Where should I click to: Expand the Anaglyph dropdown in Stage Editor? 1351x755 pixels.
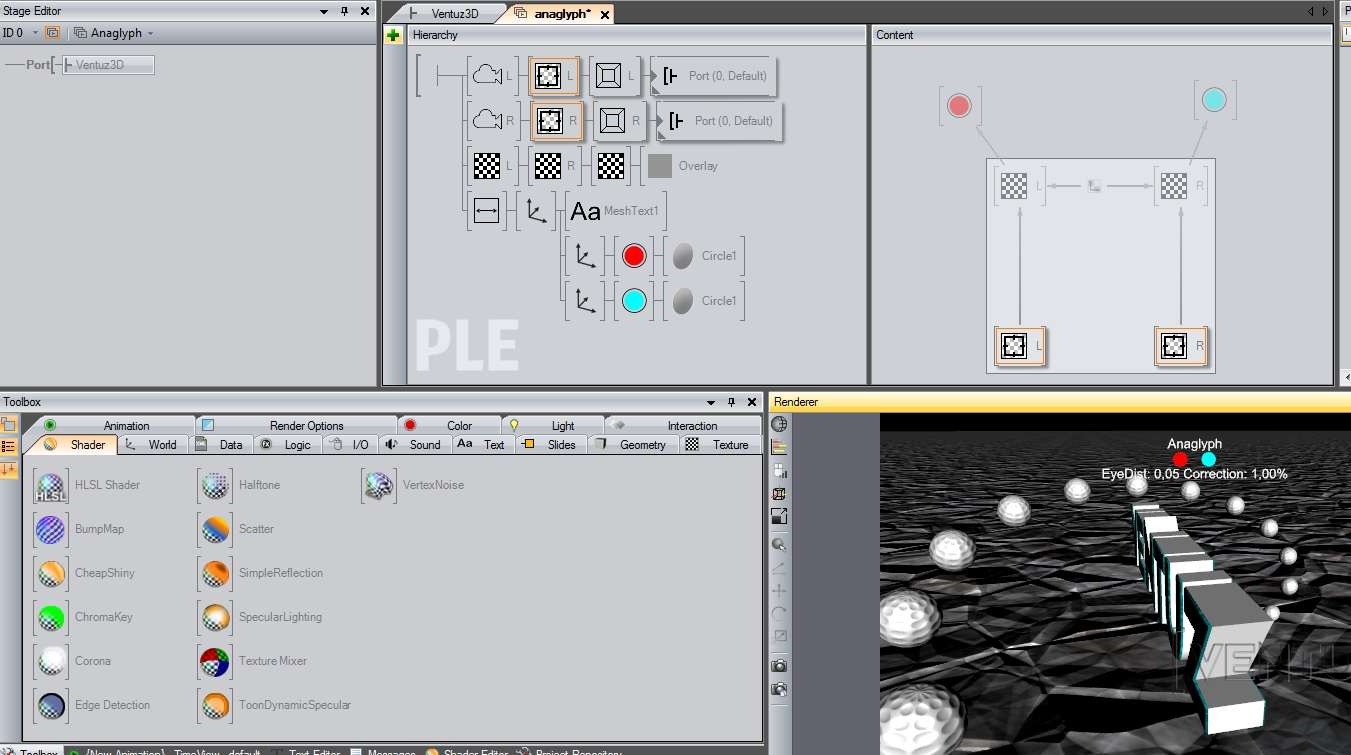(150, 33)
